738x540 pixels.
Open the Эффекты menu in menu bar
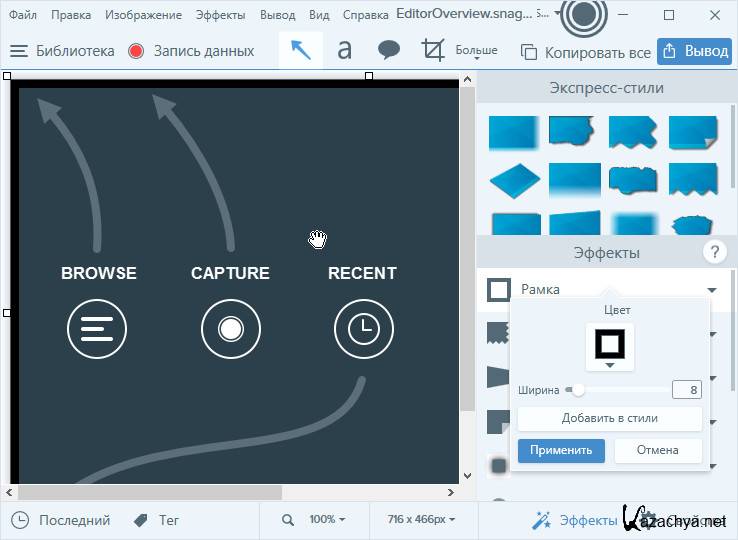(x=220, y=15)
